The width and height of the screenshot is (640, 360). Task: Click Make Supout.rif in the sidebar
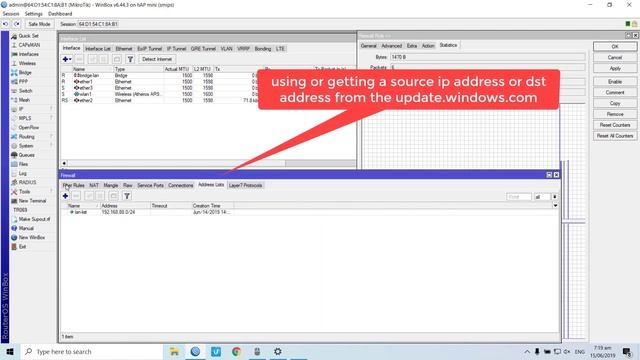(34, 219)
